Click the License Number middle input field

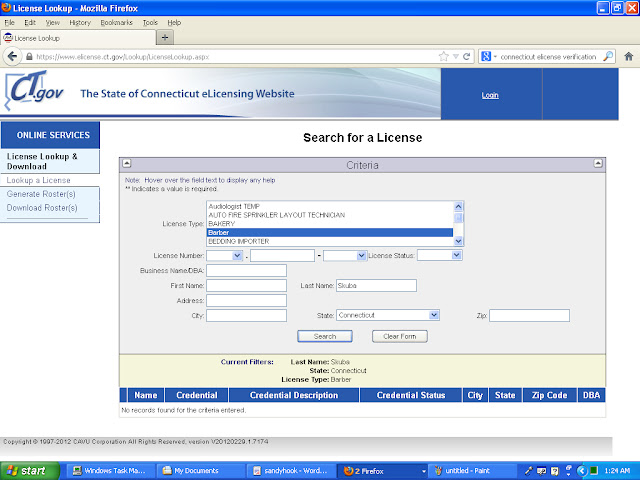click(x=282, y=256)
